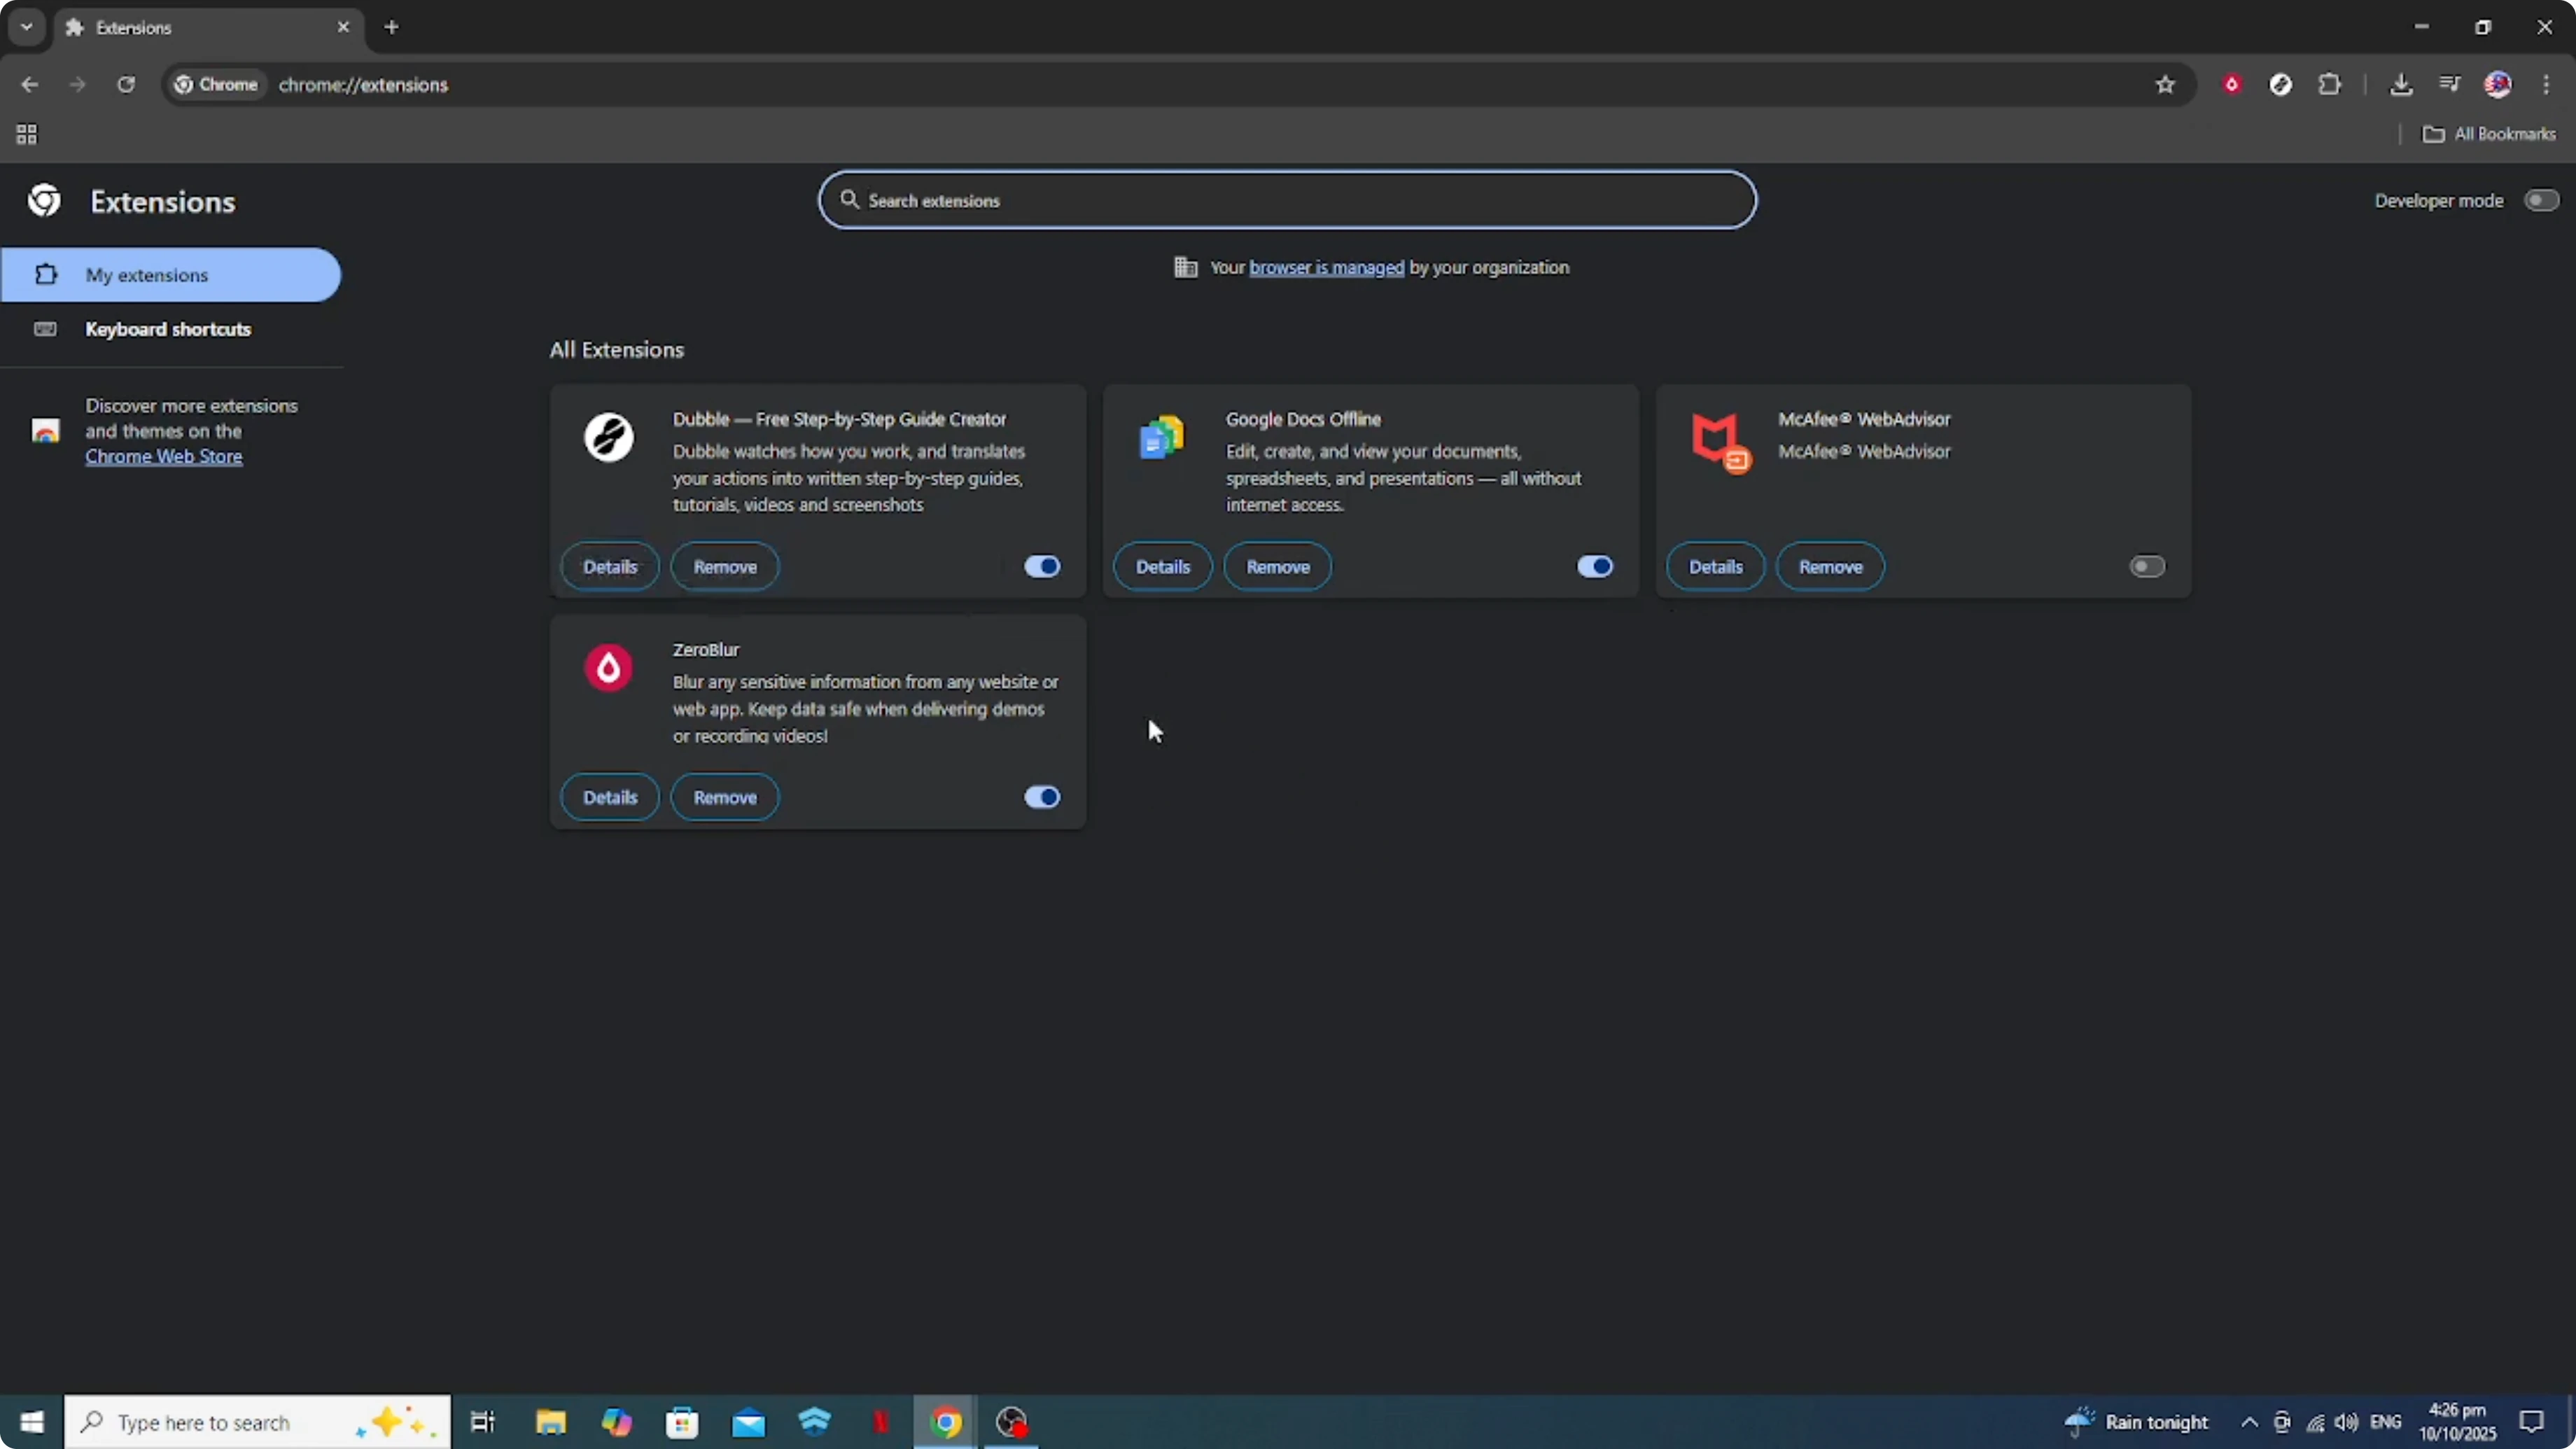
Task: Open Chrome three-dot menu
Action: pyautogui.click(x=2546, y=85)
